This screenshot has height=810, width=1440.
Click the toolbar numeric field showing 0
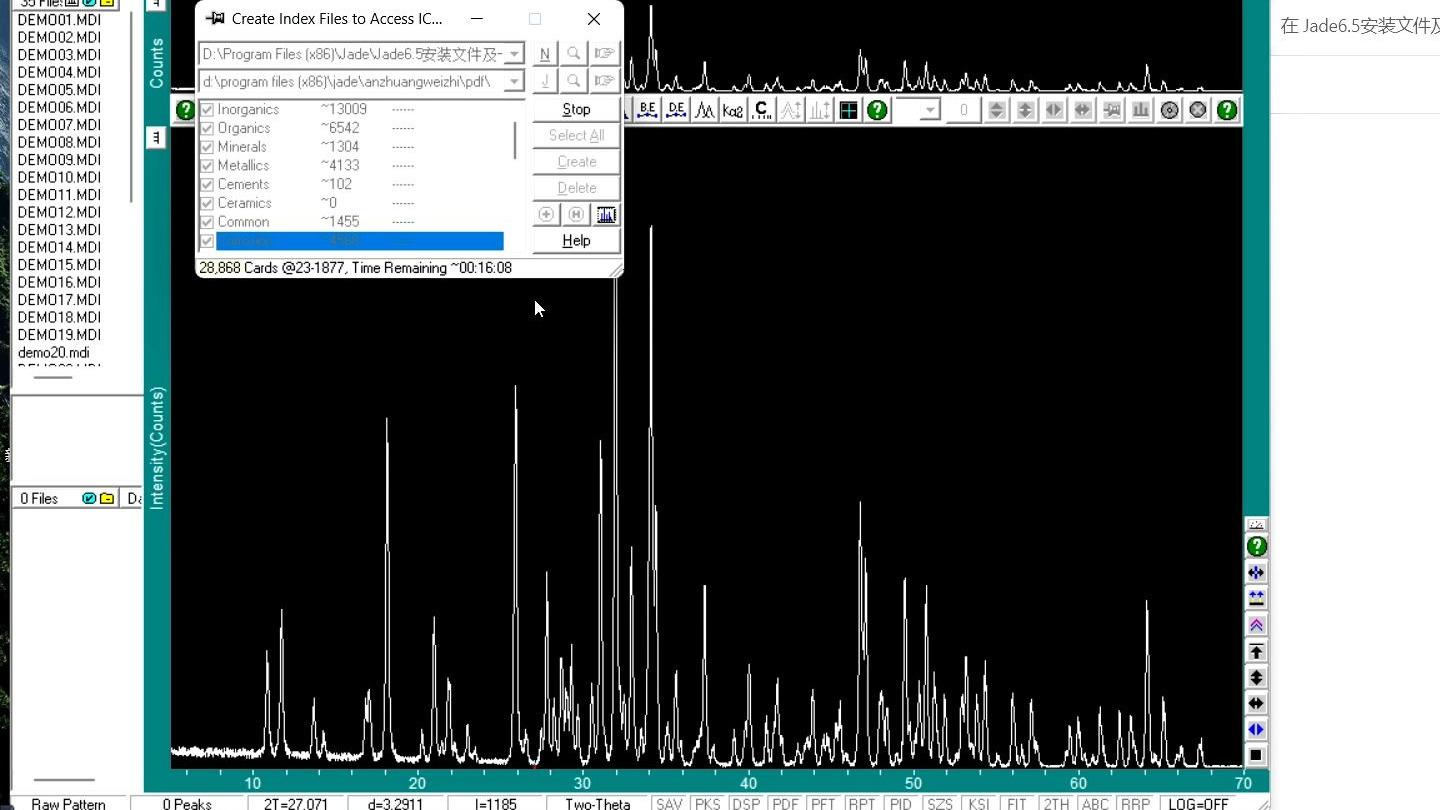pyautogui.click(x=964, y=110)
